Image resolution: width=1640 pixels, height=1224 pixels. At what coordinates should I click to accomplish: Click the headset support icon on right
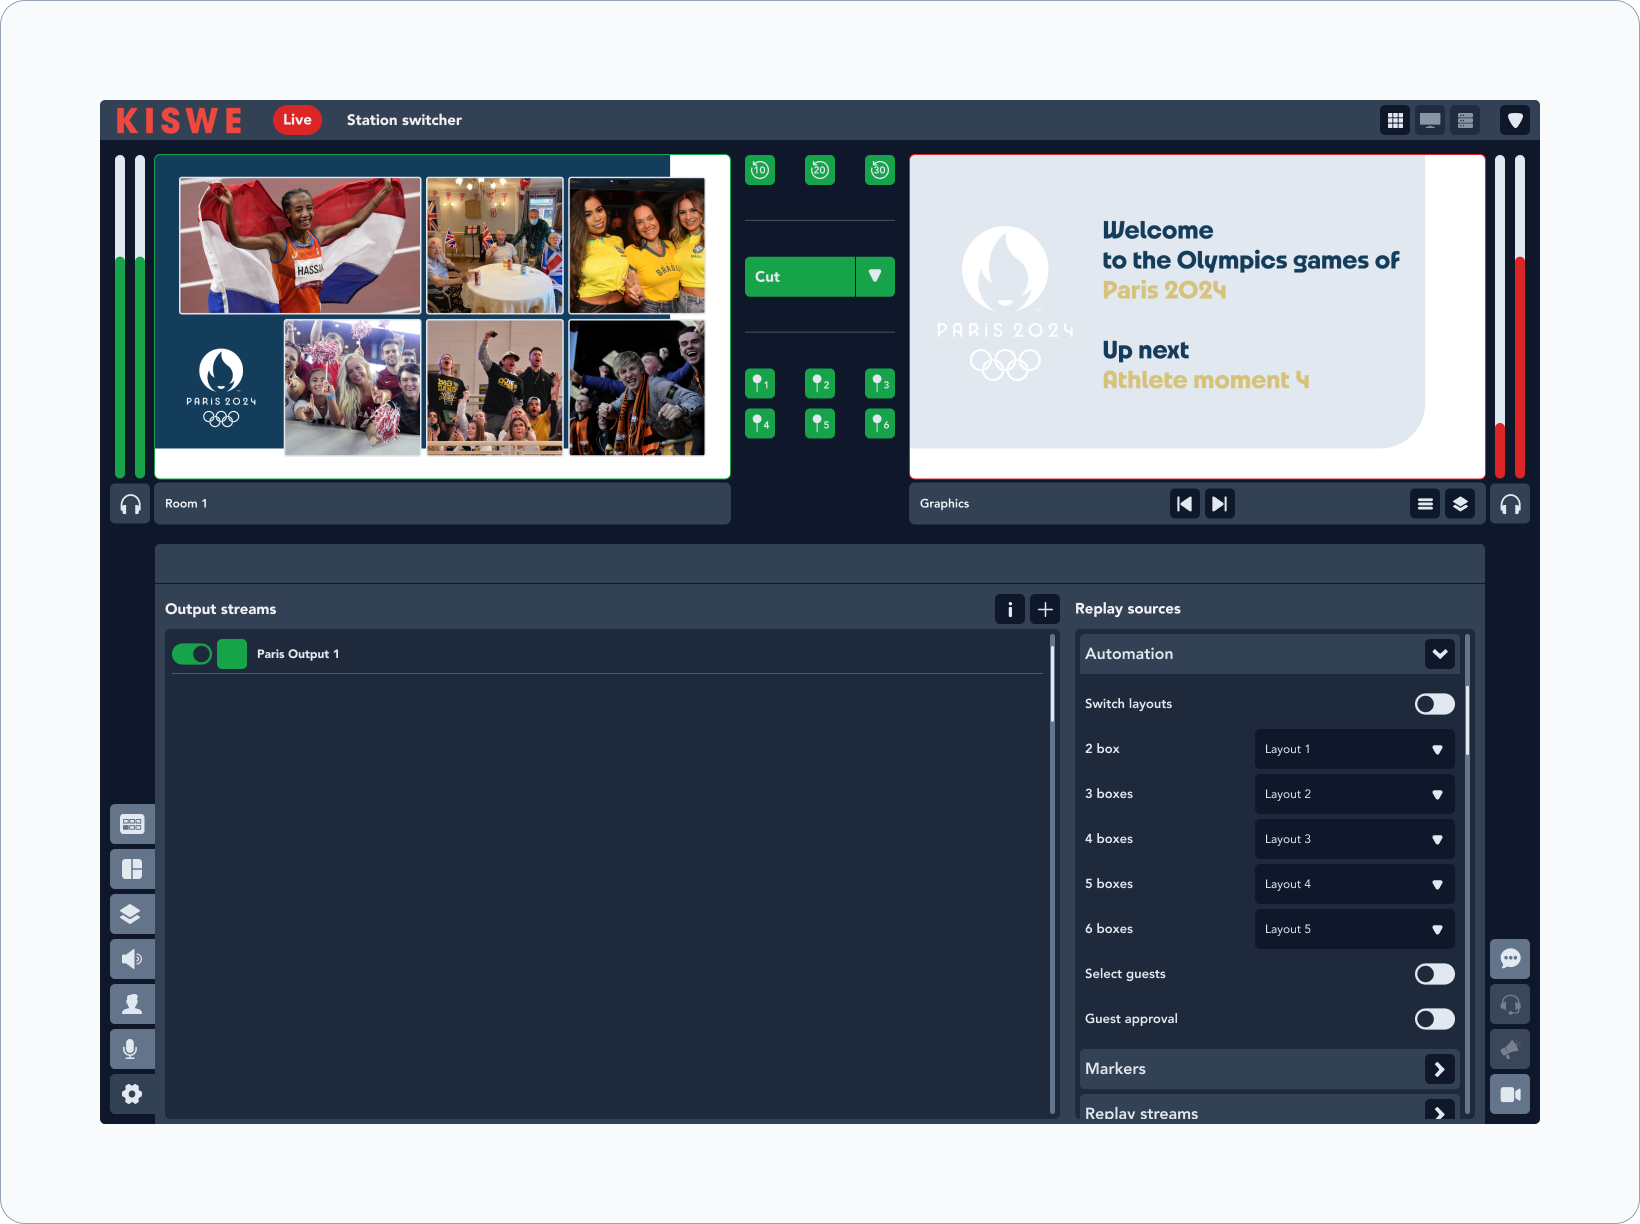[1510, 1004]
